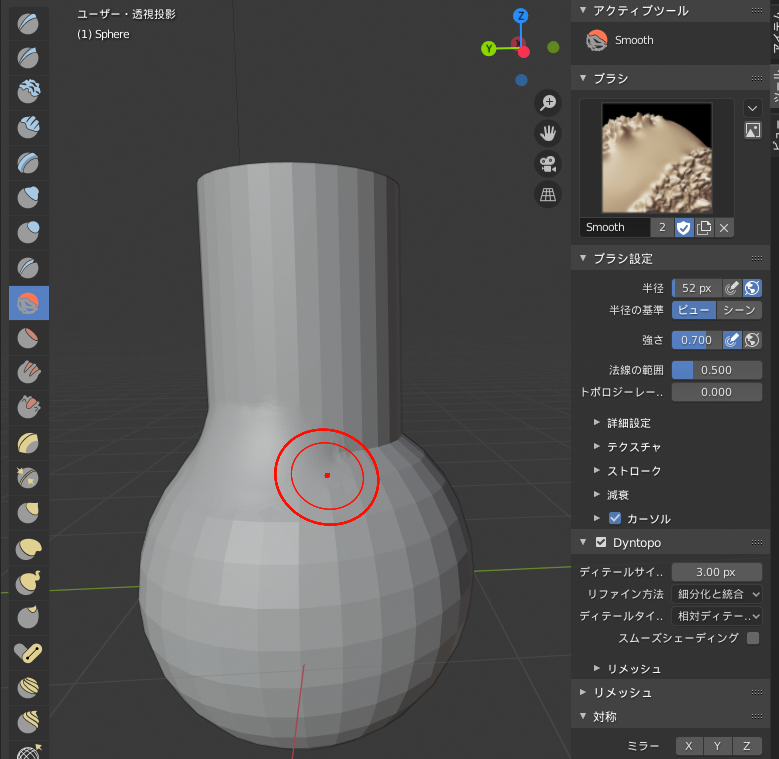Select the Layer brush tool
This screenshot has height=759, width=779.
pyautogui.click(x=28, y=163)
